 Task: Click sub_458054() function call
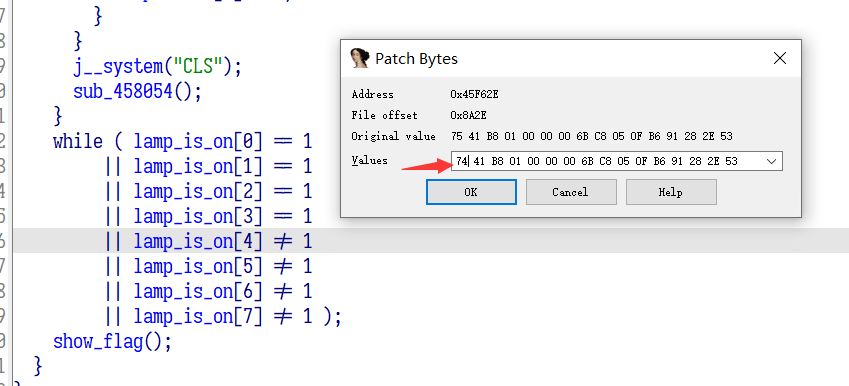click(x=138, y=91)
